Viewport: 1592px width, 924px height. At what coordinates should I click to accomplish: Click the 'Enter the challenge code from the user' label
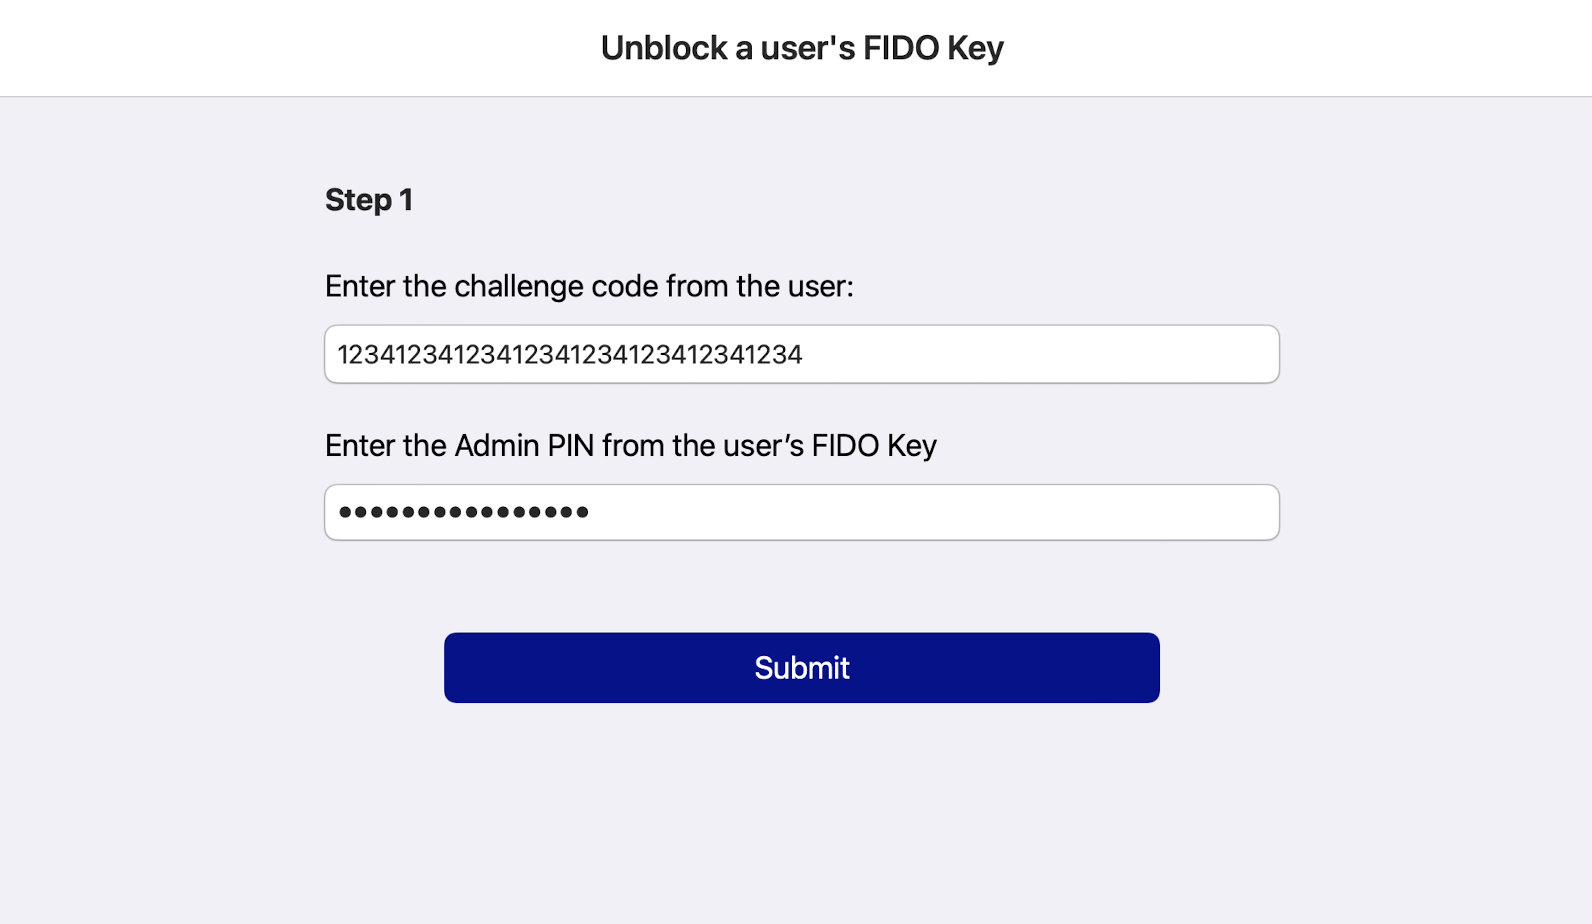point(589,286)
